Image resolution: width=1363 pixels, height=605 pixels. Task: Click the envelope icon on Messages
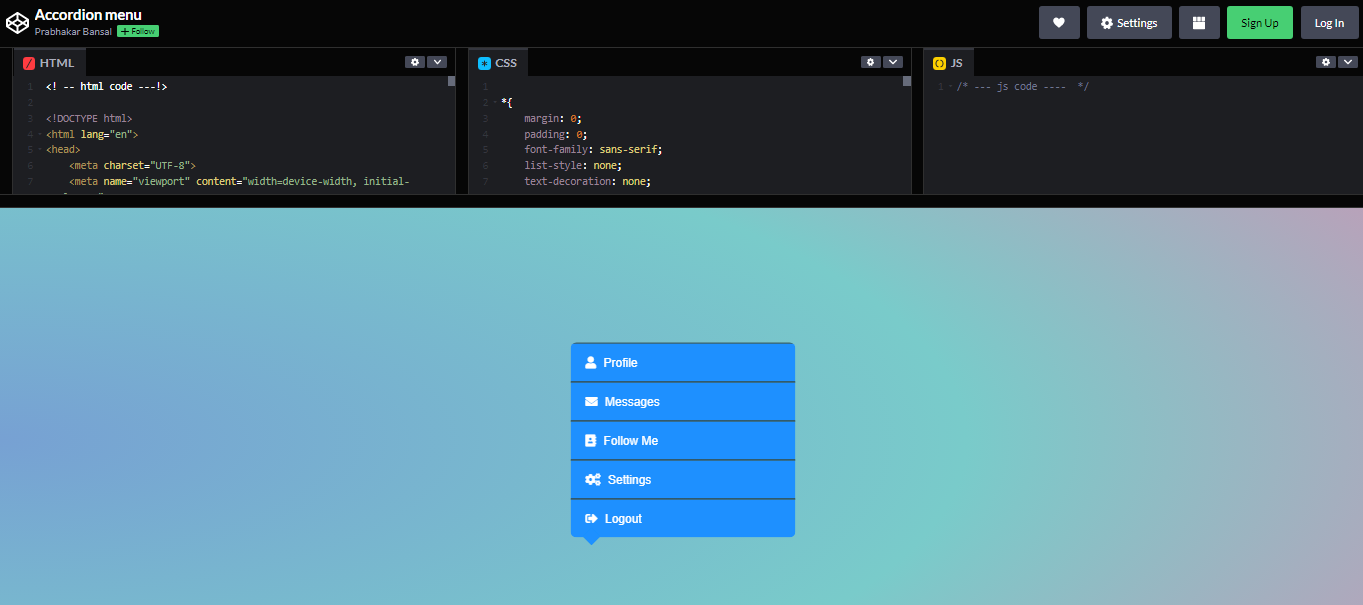591,401
